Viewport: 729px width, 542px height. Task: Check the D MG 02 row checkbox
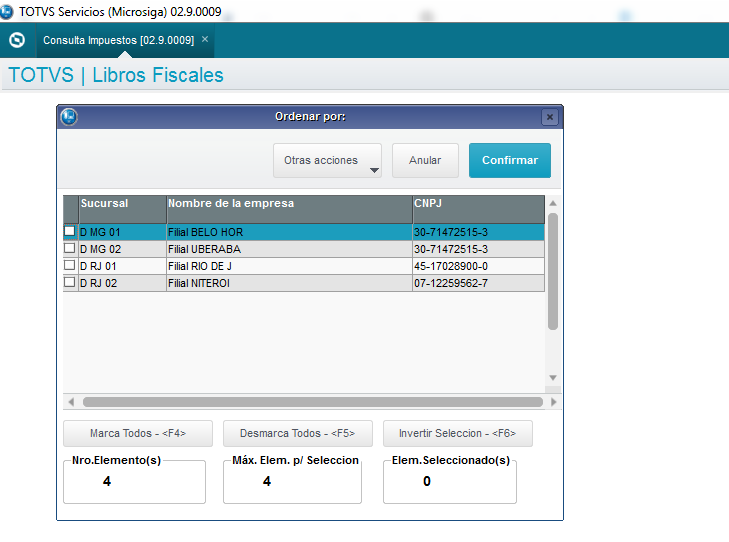coord(69,248)
